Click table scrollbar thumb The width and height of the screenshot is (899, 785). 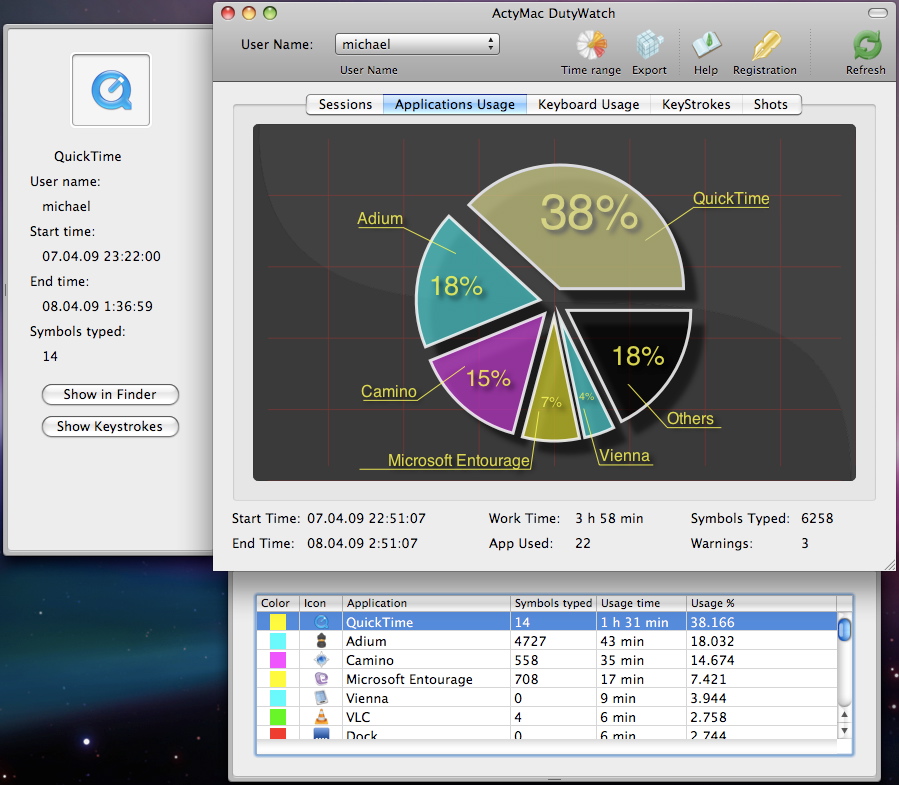click(844, 628)
